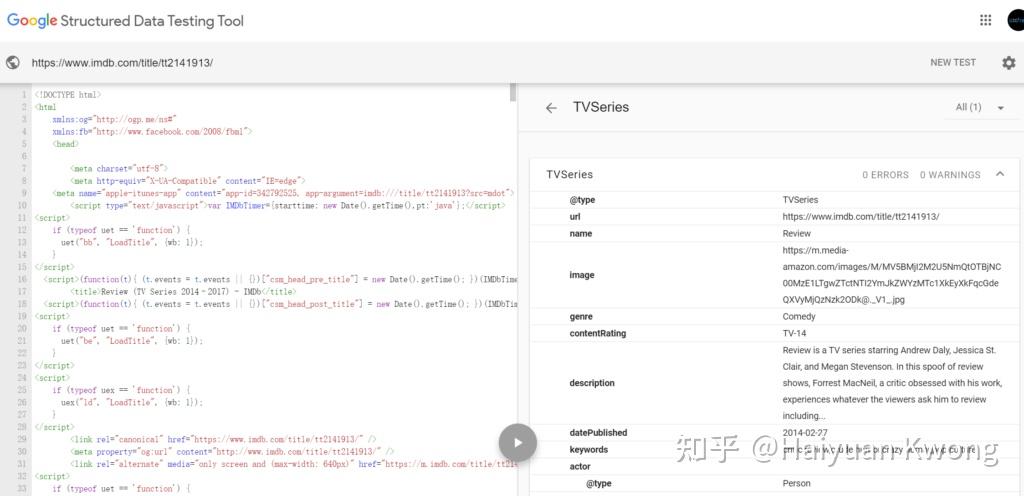Click the code pane scrollbar
The height and width of the screenshot is (496, 1024).
point(513,91)
